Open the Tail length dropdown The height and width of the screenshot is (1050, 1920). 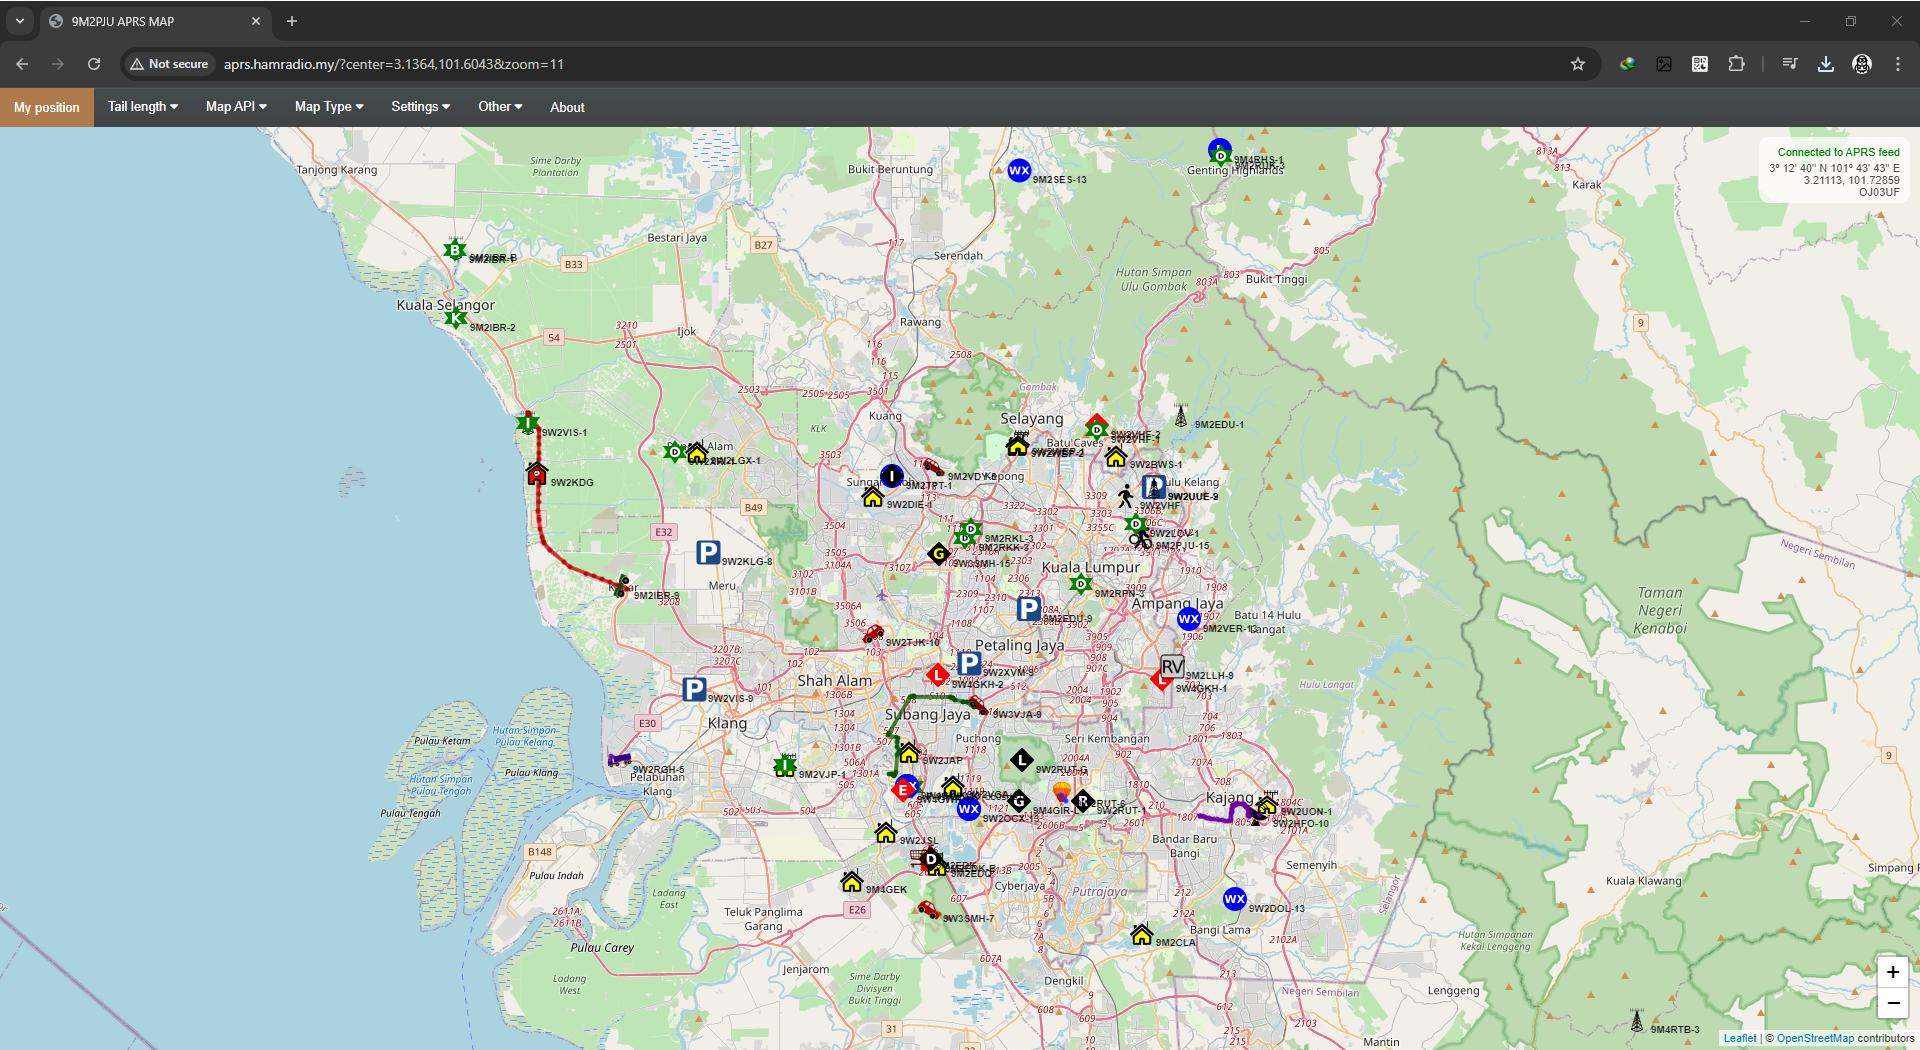[x=141, y=107]
